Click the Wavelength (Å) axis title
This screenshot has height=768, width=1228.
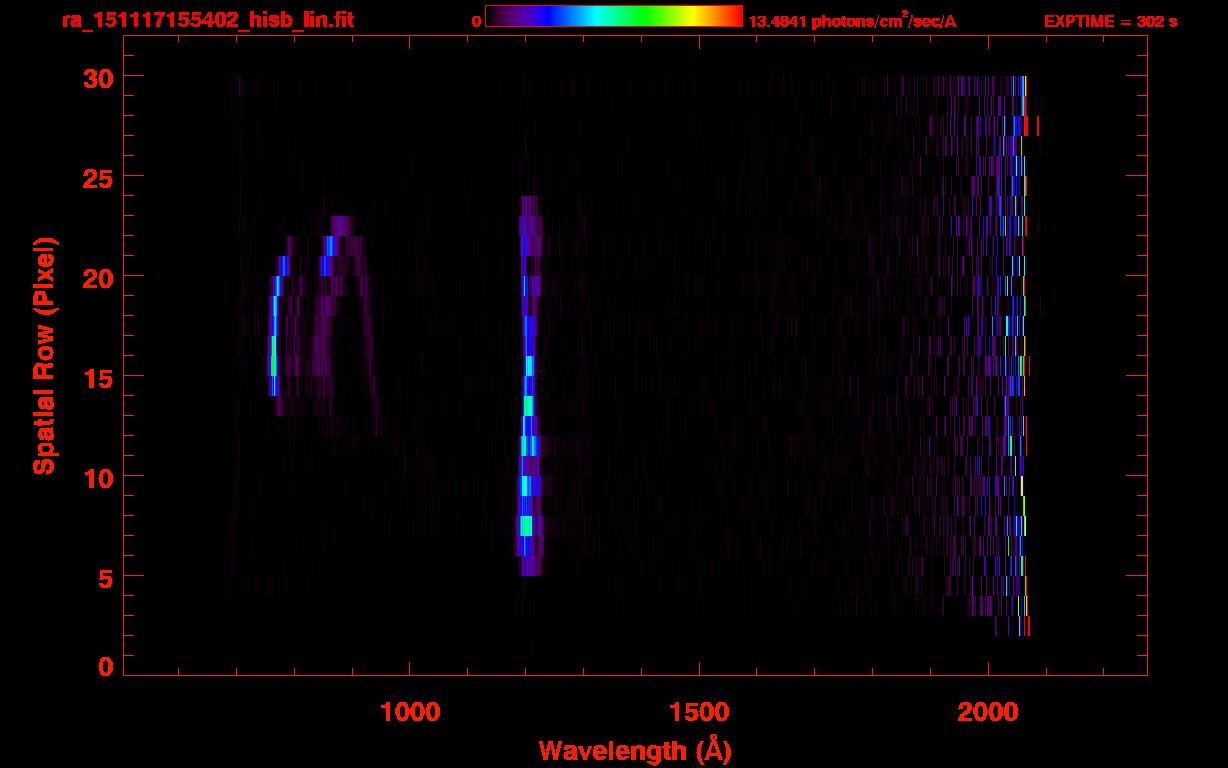pos(635,750)
